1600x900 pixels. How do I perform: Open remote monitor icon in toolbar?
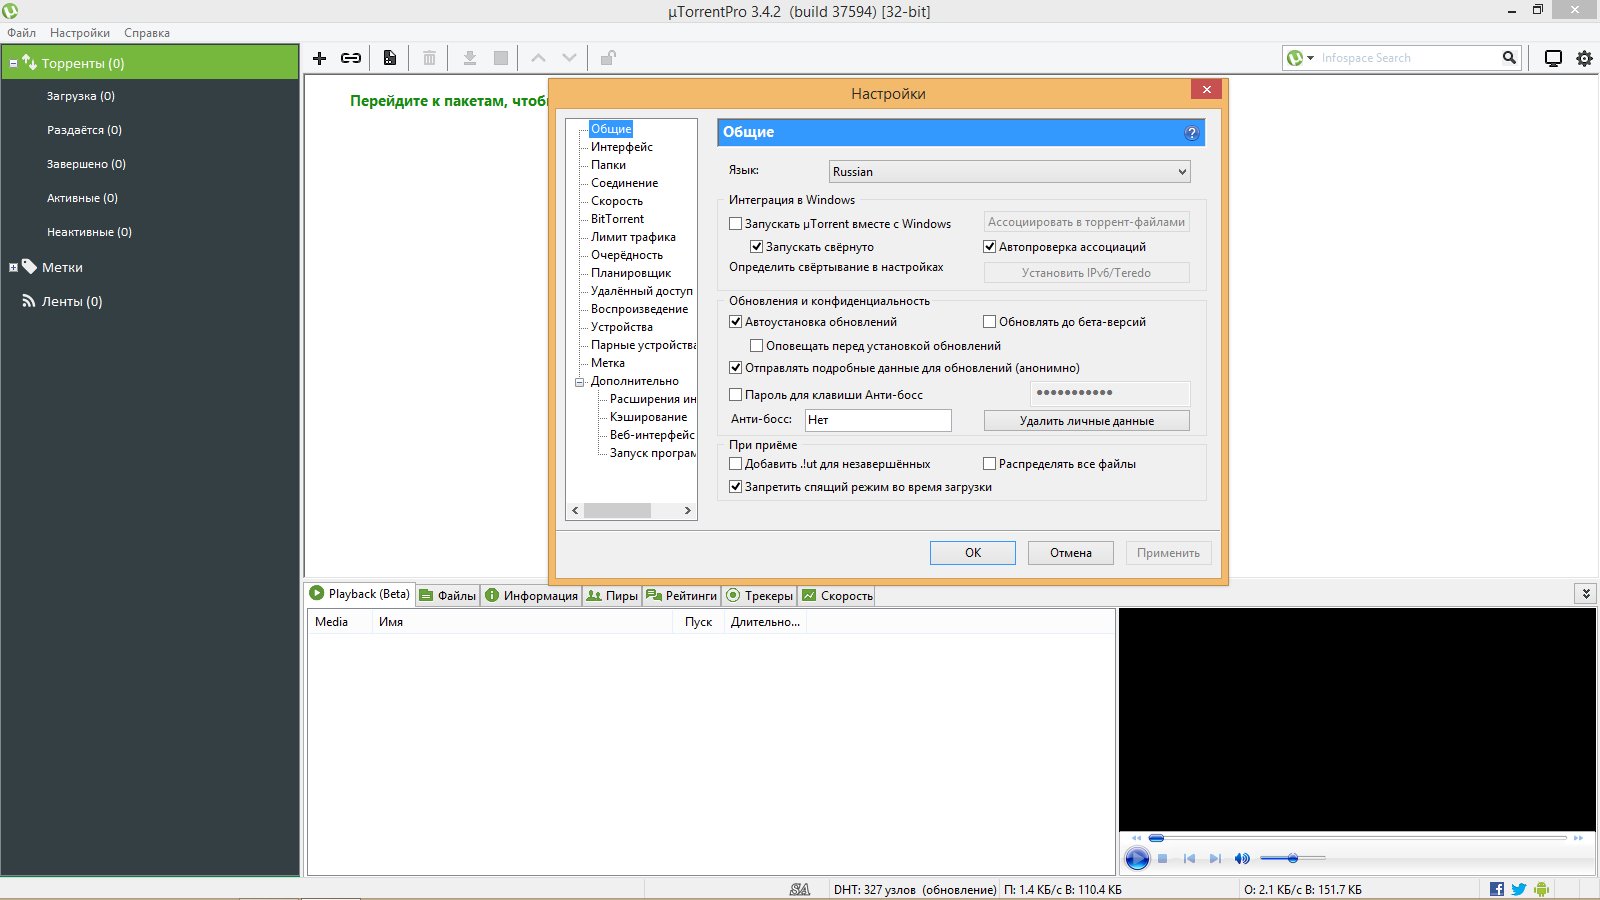[x=1553, y=58]
